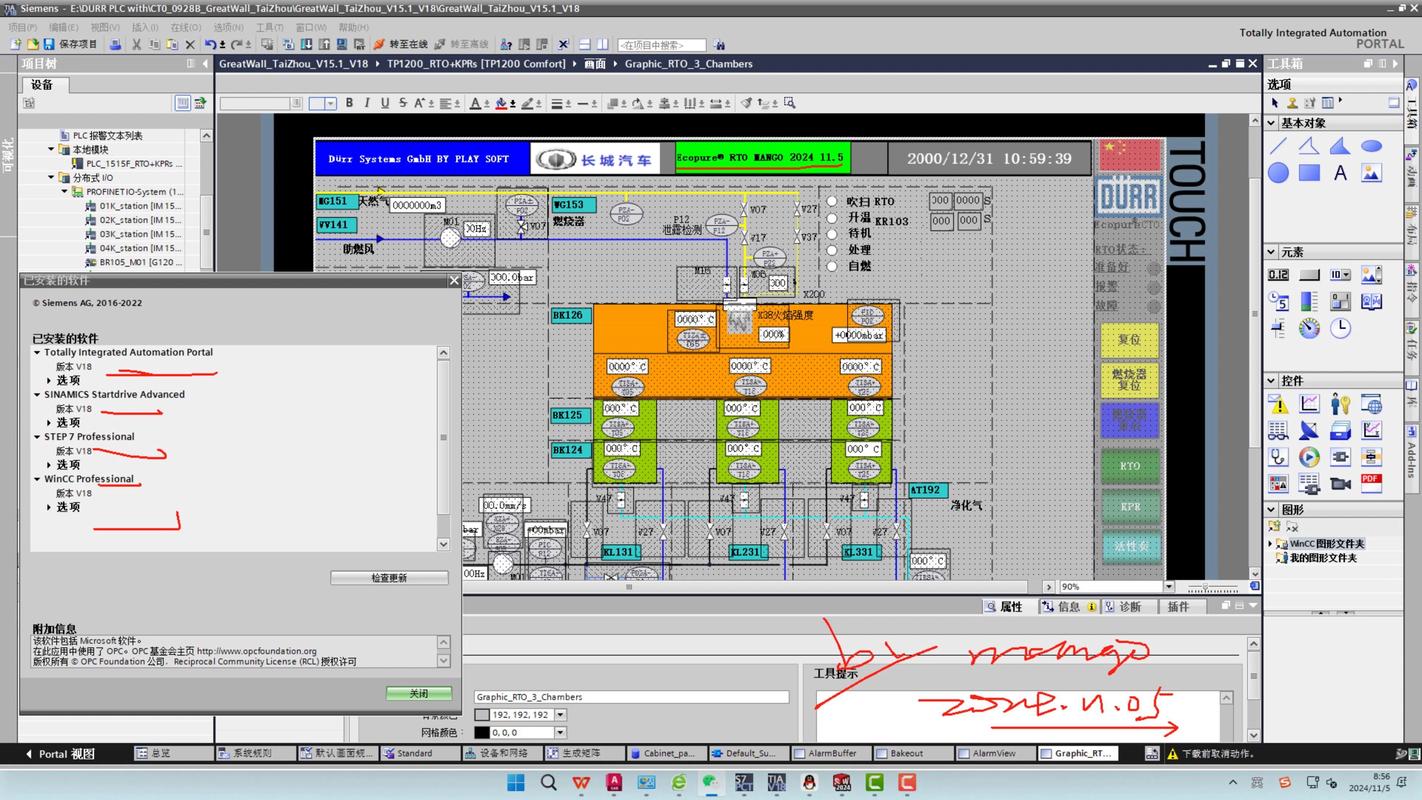Open the 编辑 menu
The image size is (1422, 800).
pos(63,27)
